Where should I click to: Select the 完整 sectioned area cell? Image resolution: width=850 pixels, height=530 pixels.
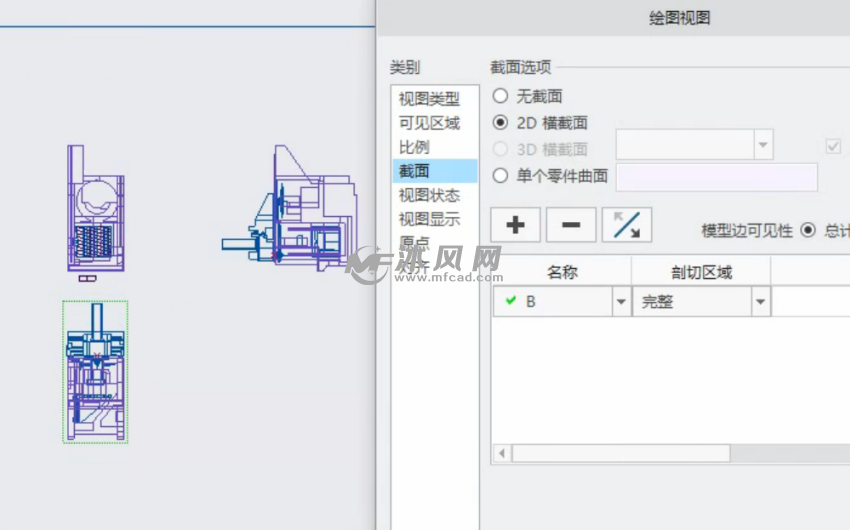(692, 302)
